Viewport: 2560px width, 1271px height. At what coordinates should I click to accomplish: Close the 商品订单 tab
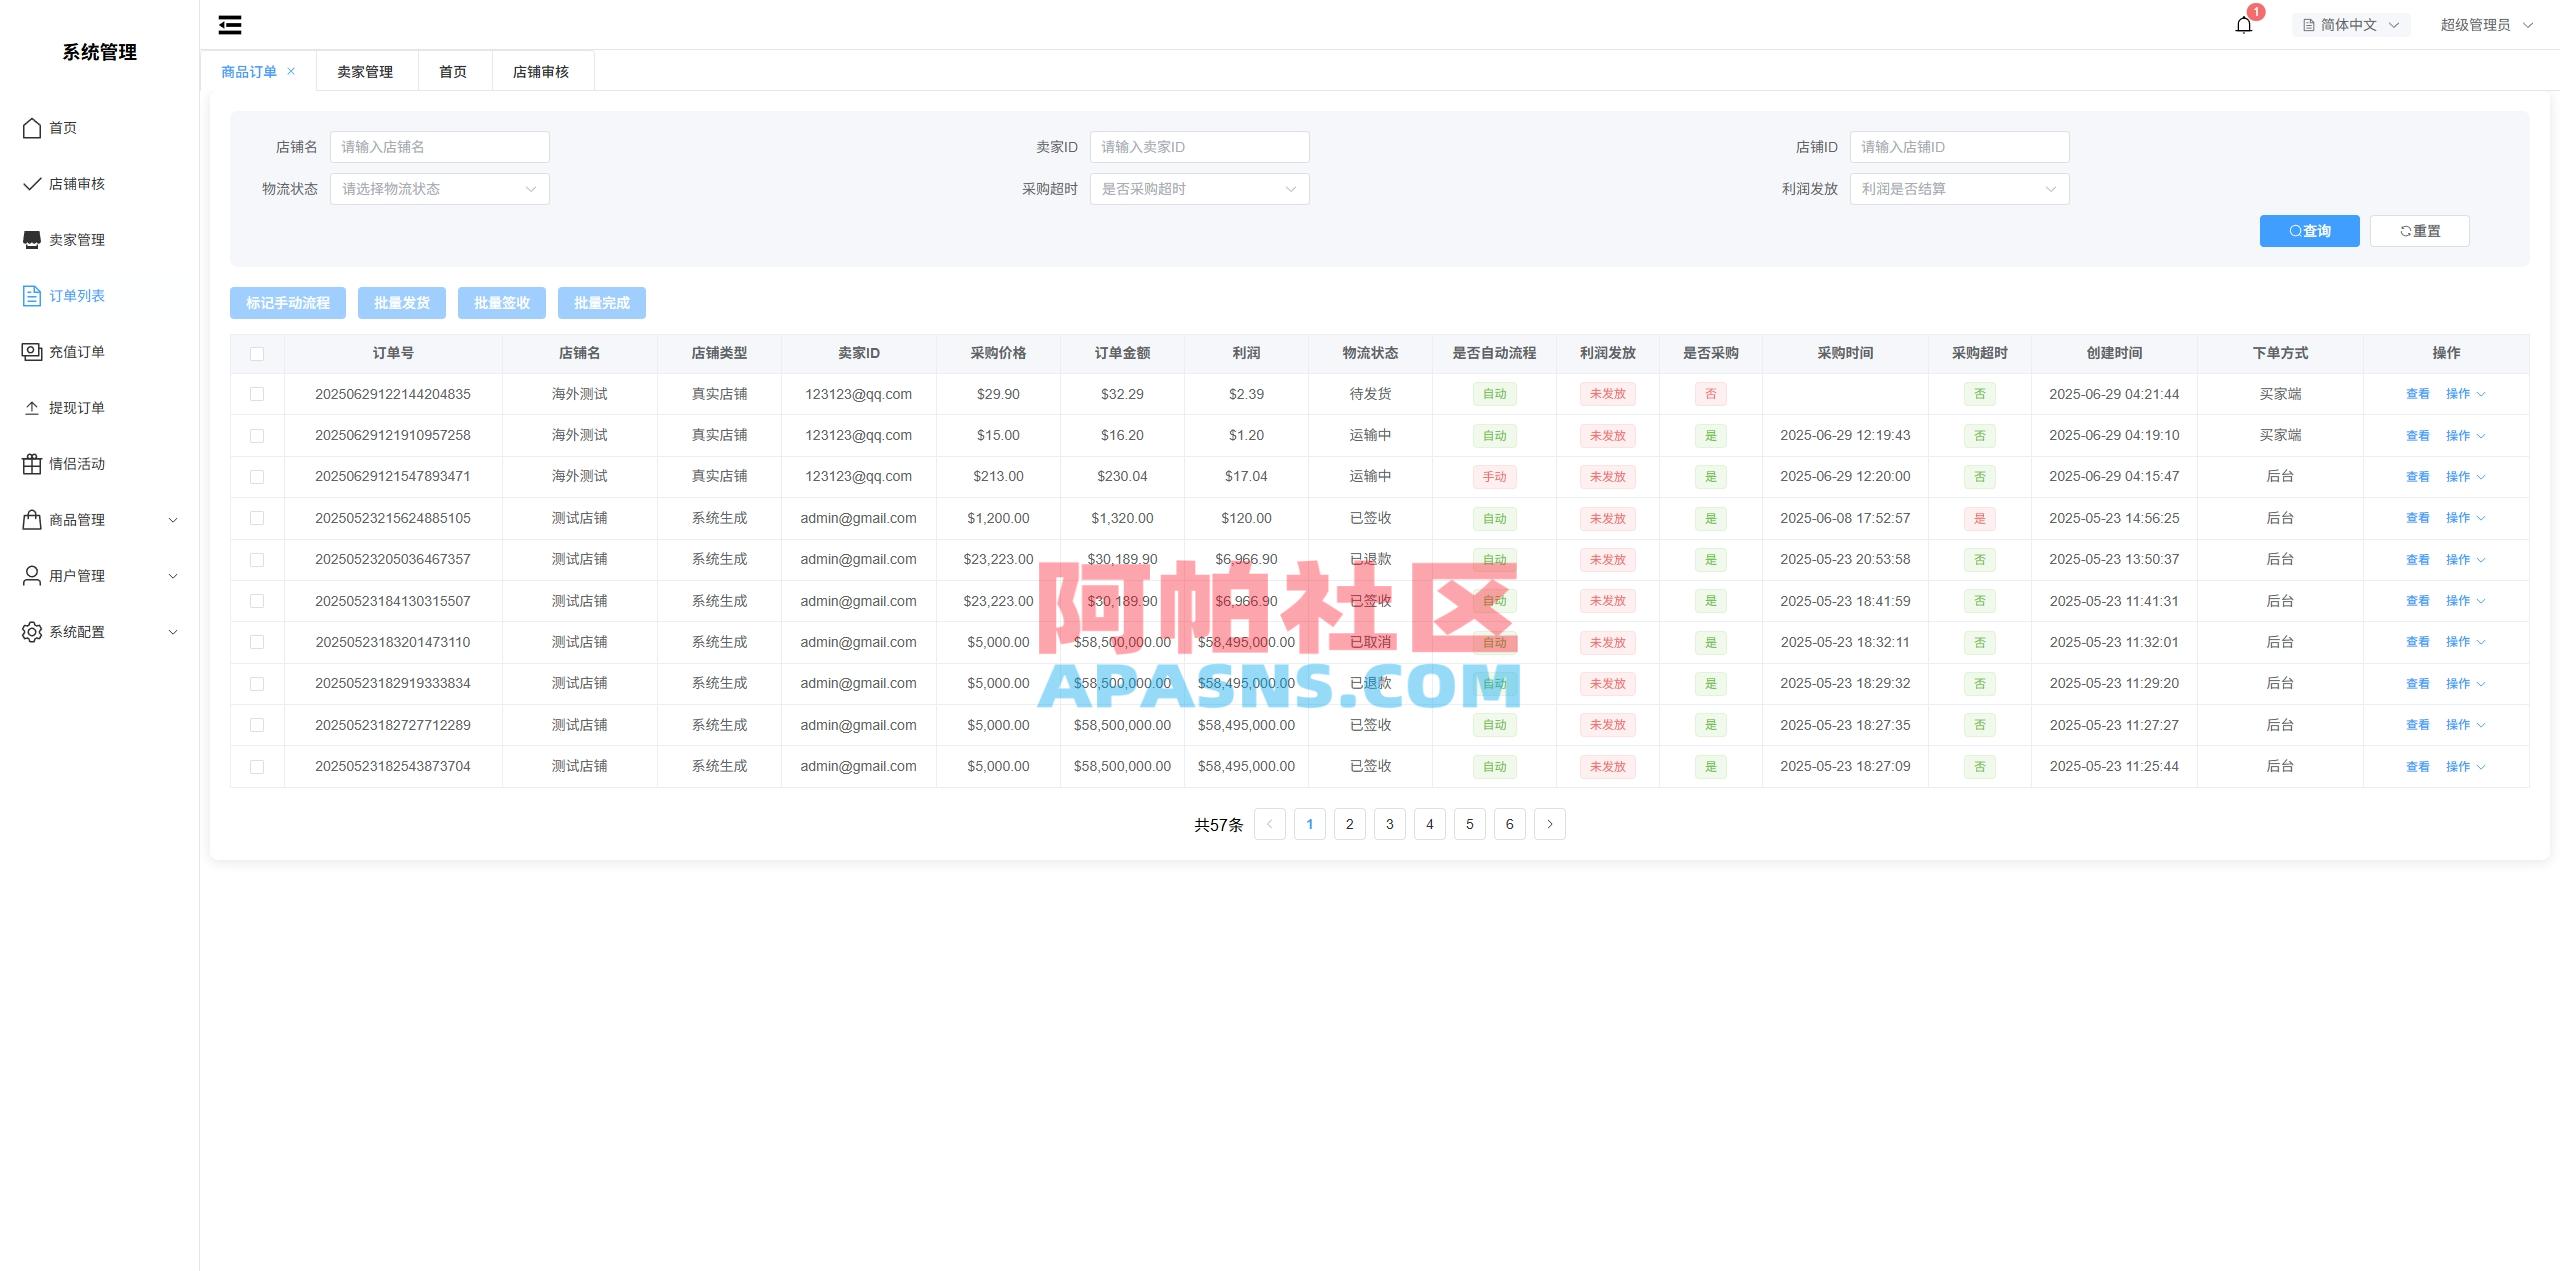(x=291, y=70)
